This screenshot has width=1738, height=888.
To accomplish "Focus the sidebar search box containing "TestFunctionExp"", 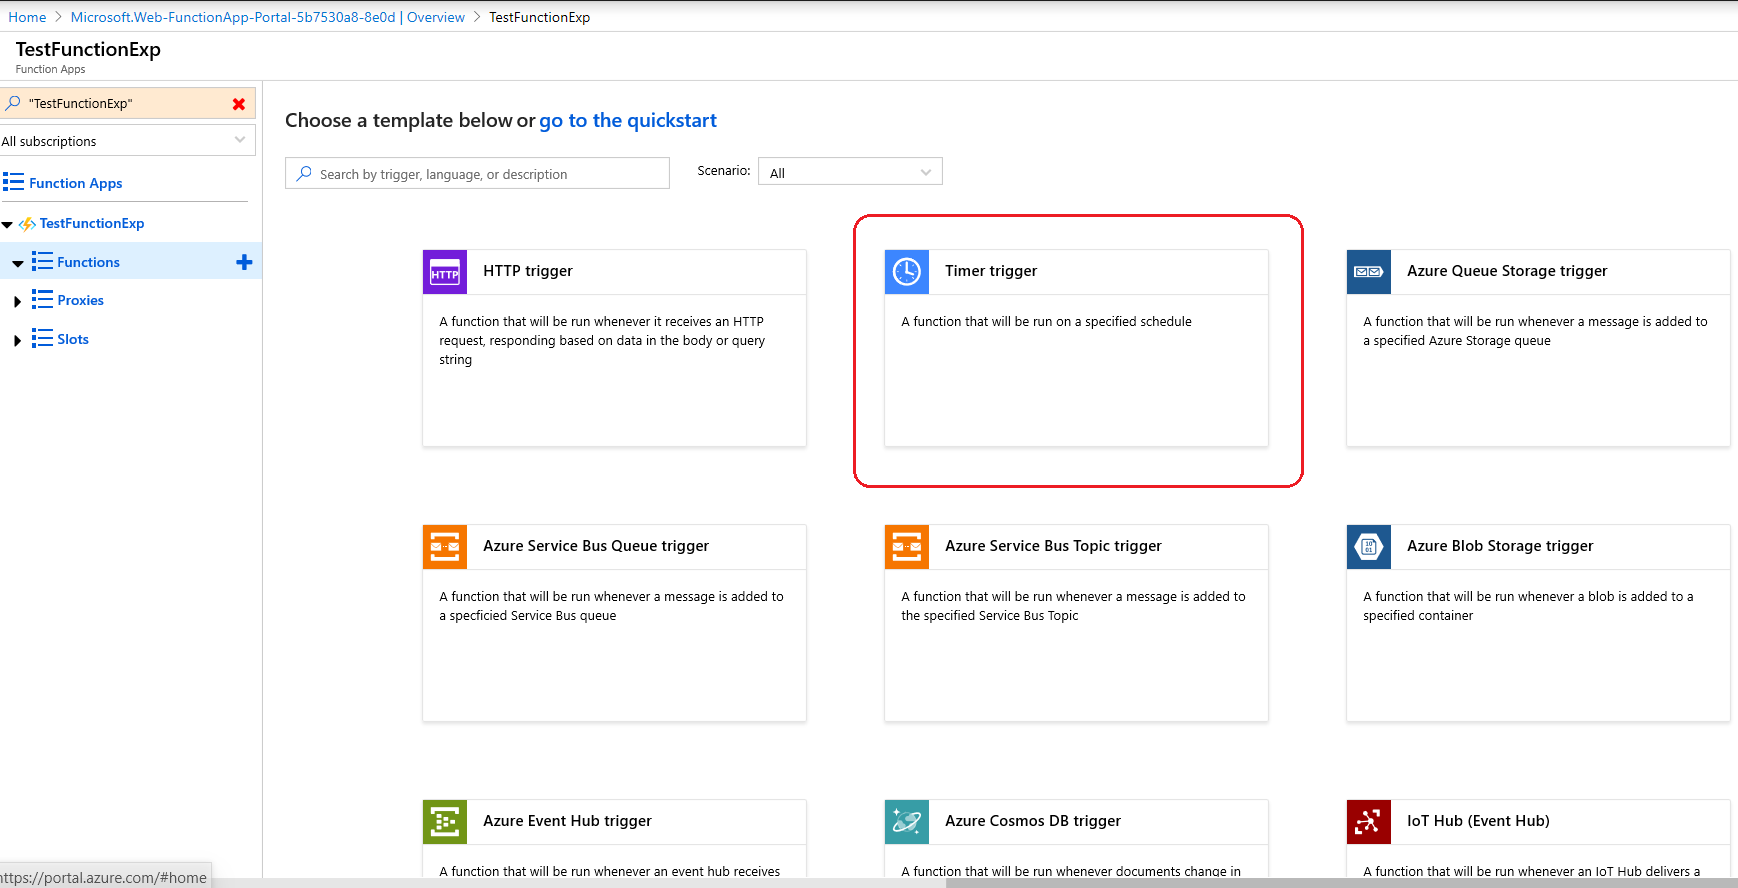I will 128,103.
